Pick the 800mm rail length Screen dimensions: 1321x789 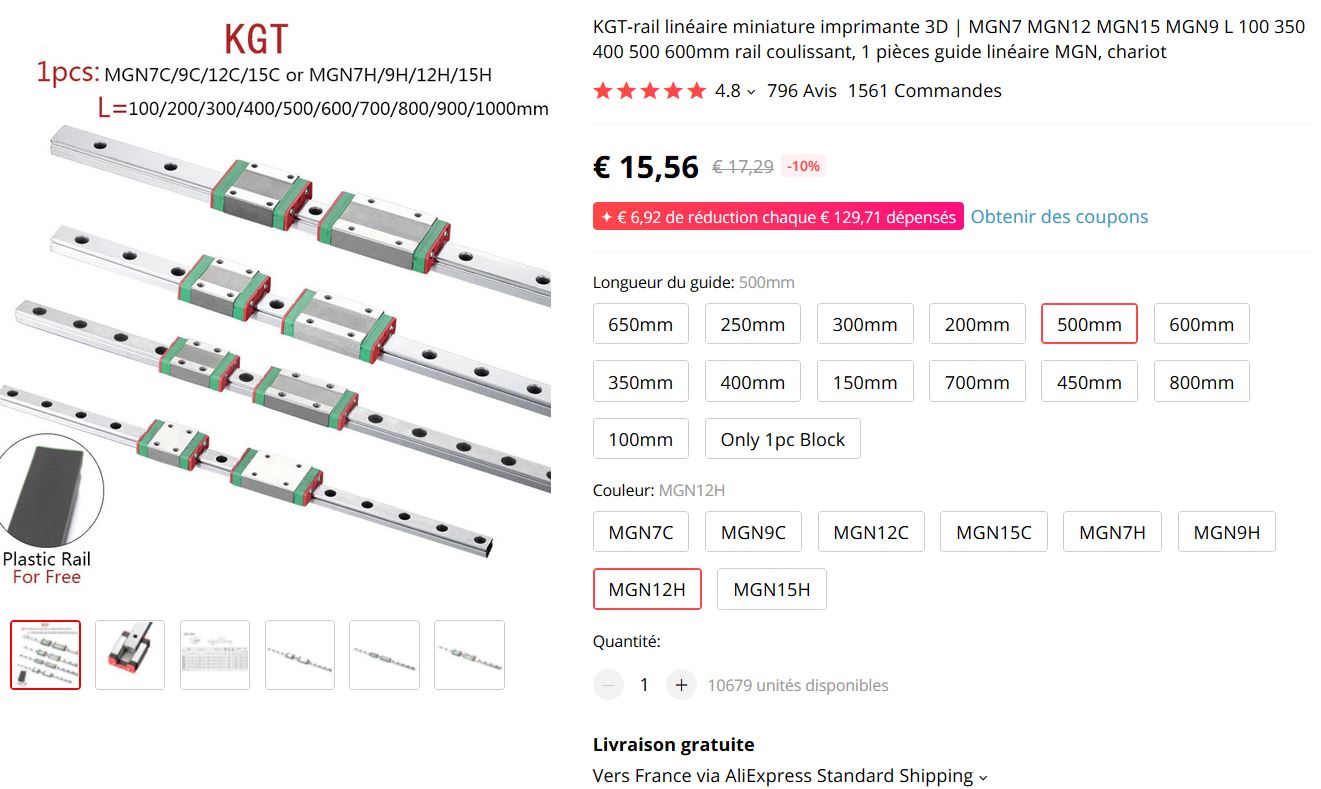point(1201,382)
